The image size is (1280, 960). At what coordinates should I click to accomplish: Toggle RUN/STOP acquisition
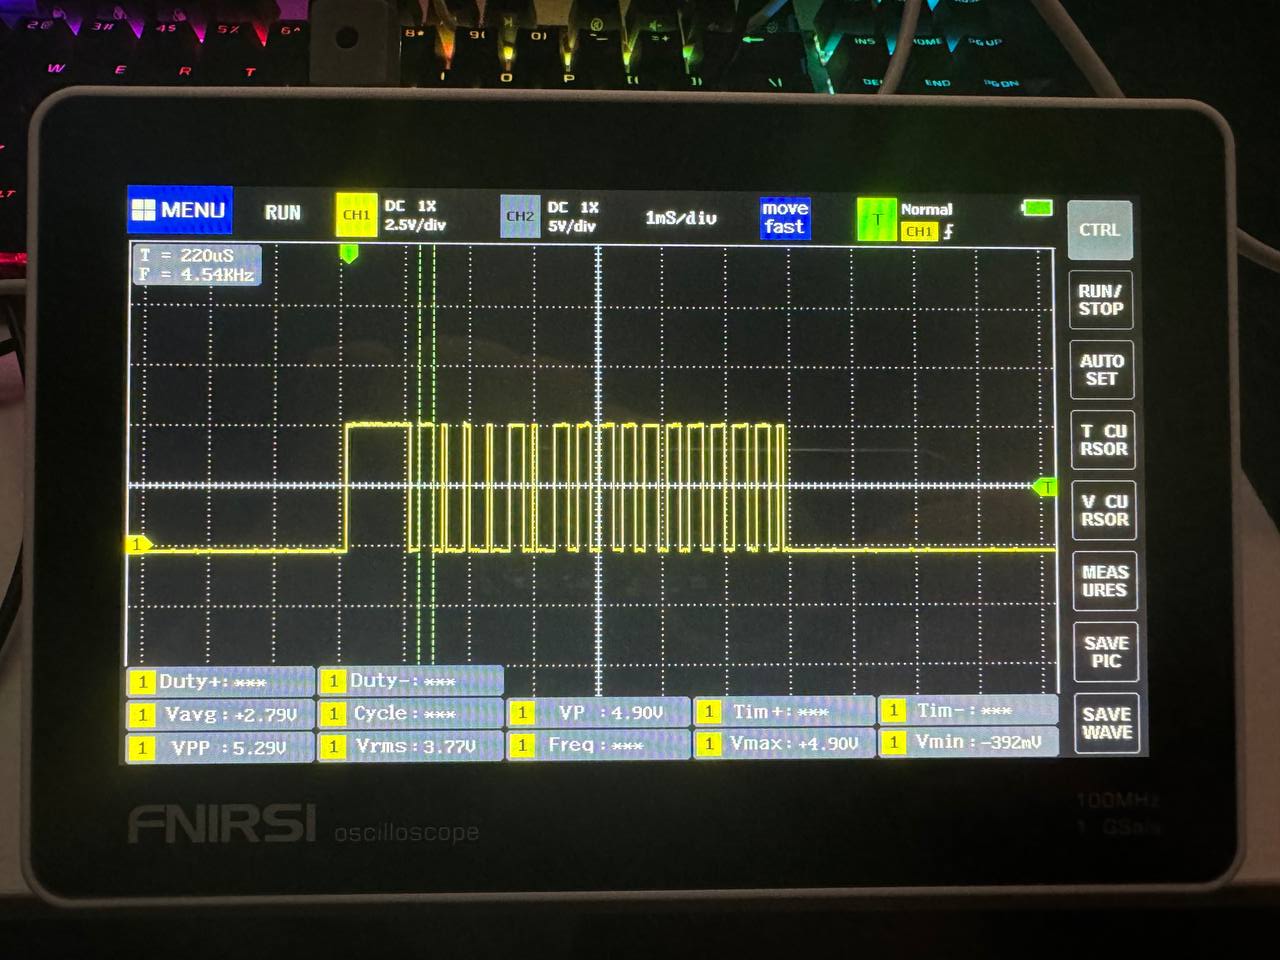pos(1100,300)
